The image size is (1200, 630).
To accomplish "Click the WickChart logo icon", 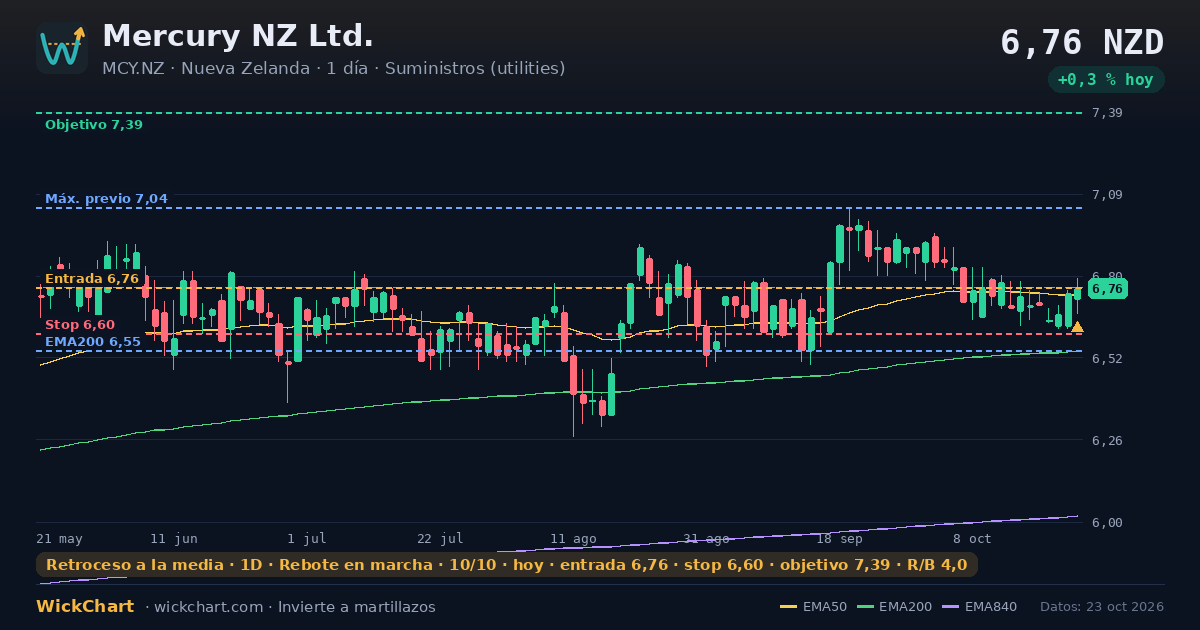I will point(62,48).
